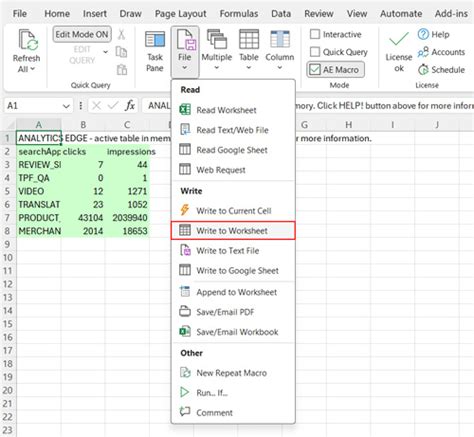Click the copy icon in Quick Query
This screenshot has height=437, width=474.
tap(121, 52)
